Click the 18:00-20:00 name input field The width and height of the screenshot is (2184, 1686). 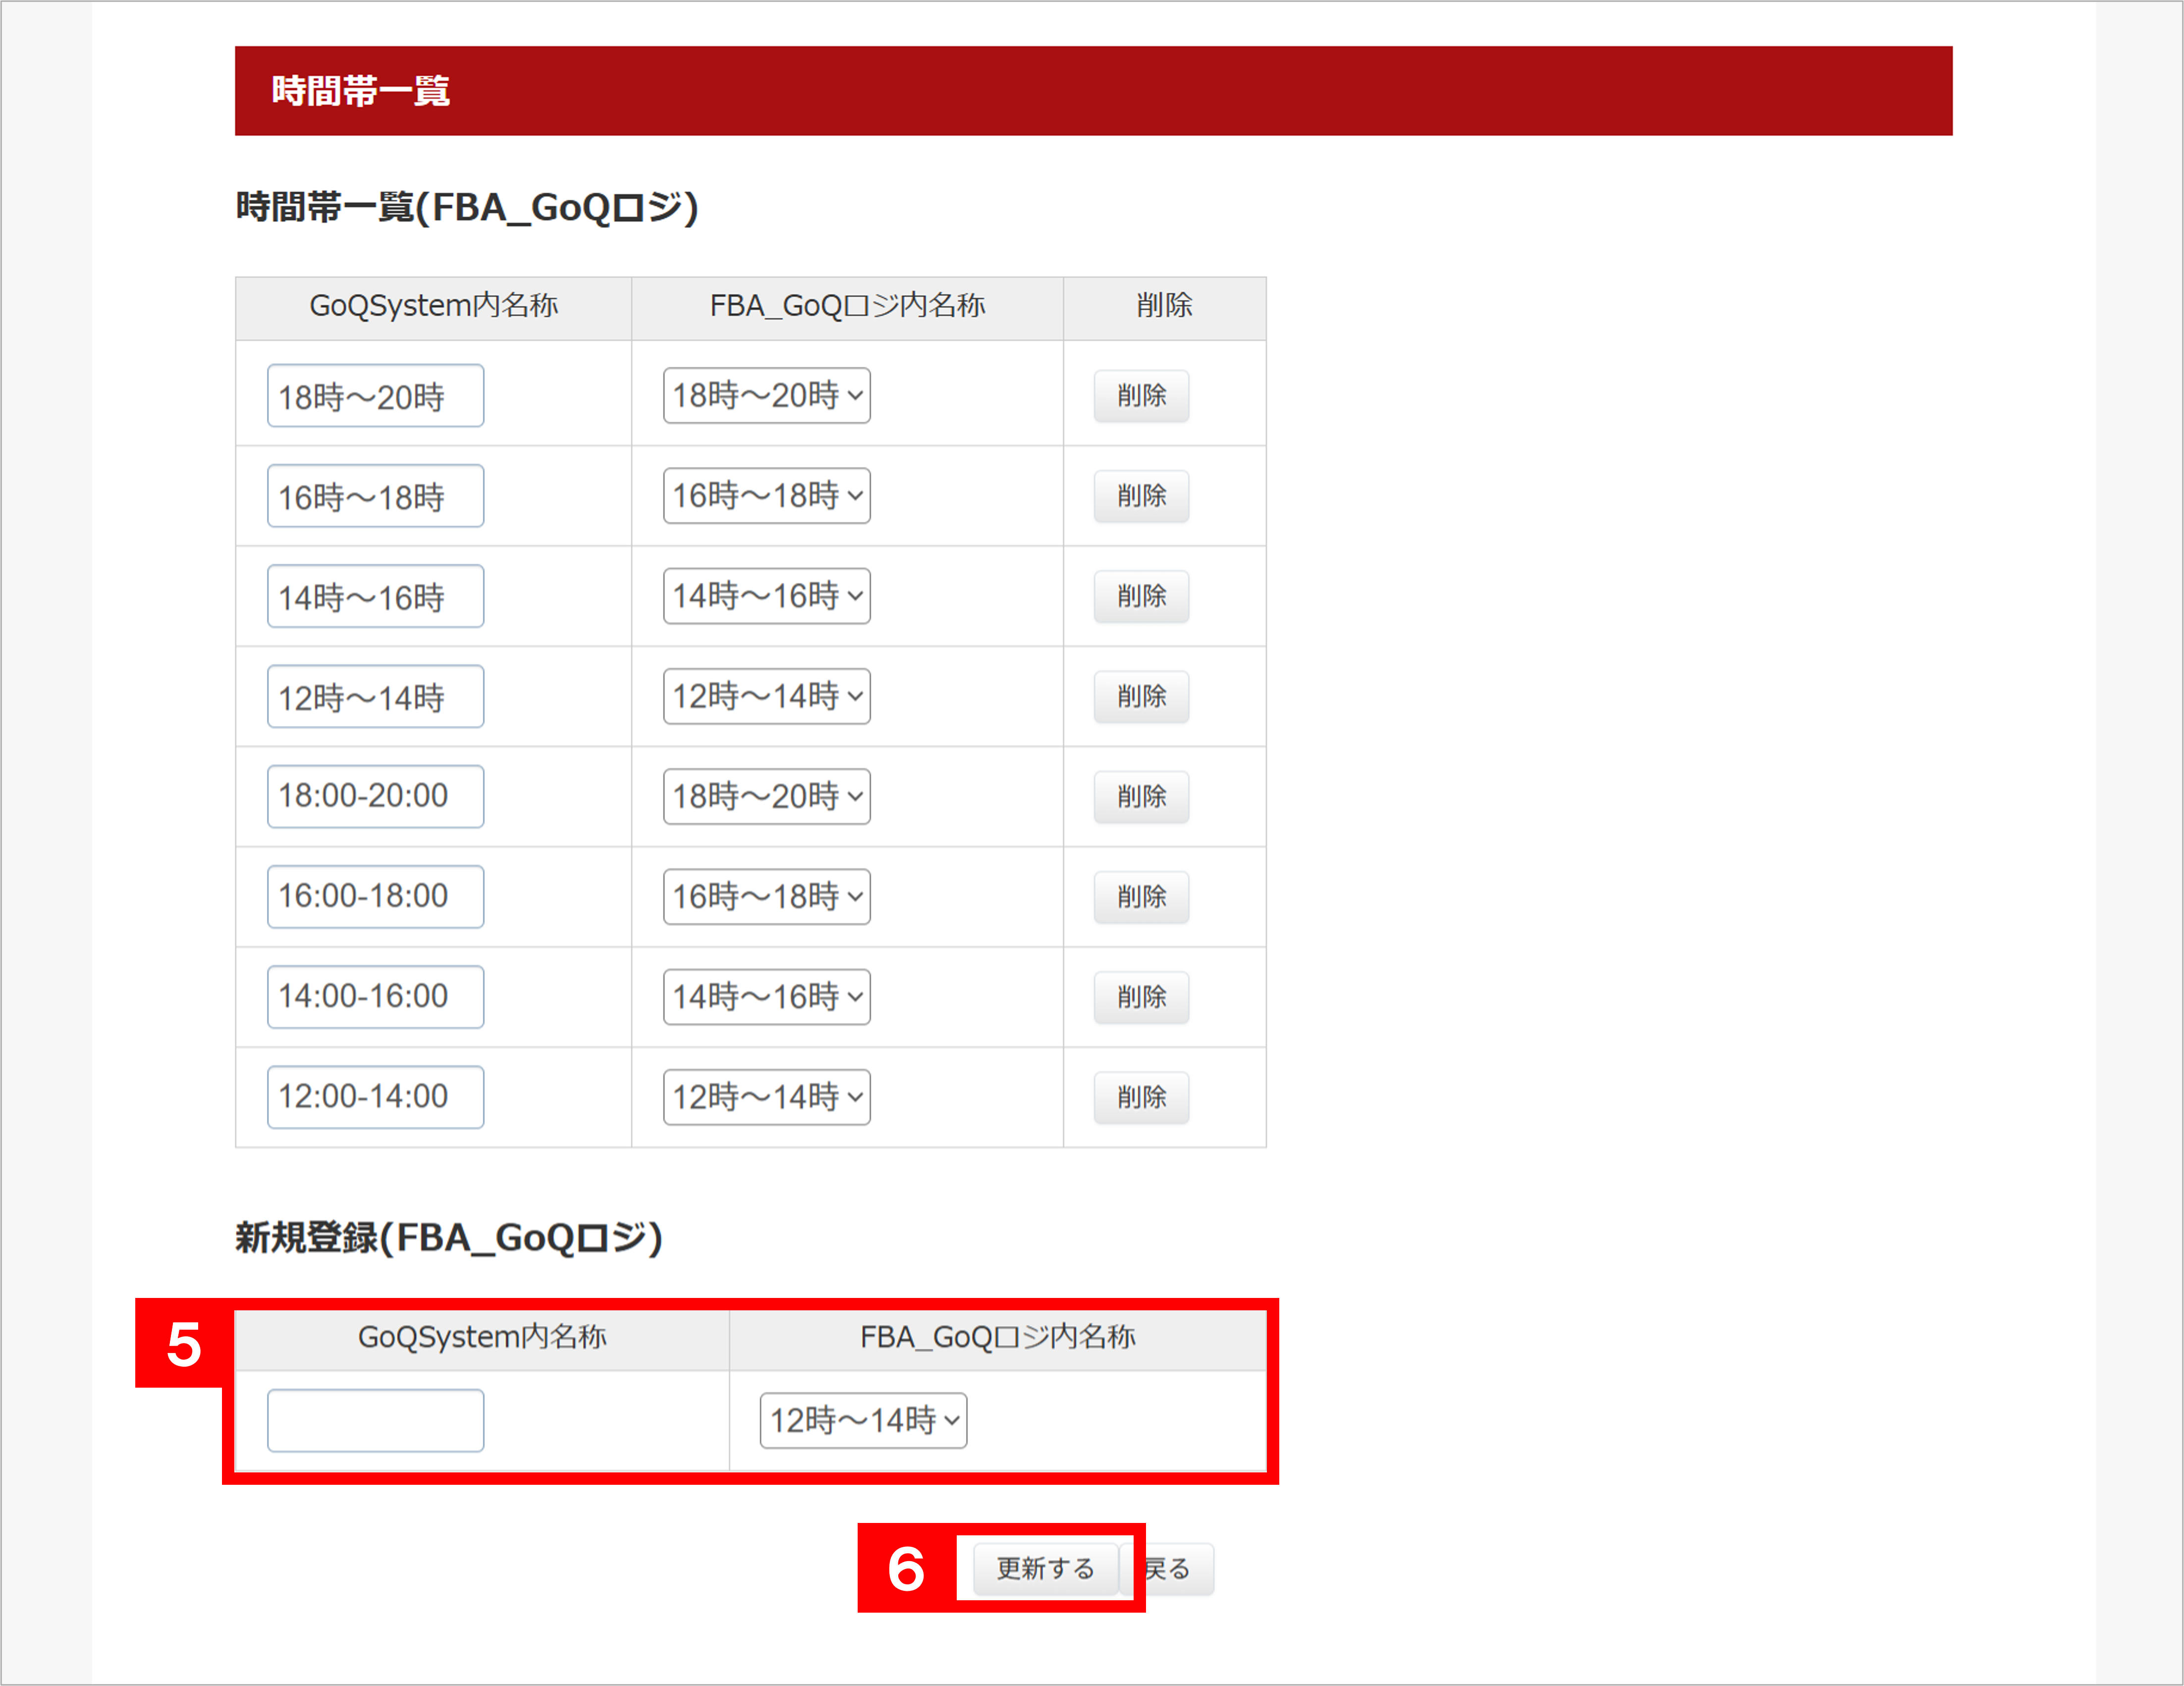(375, 796)
